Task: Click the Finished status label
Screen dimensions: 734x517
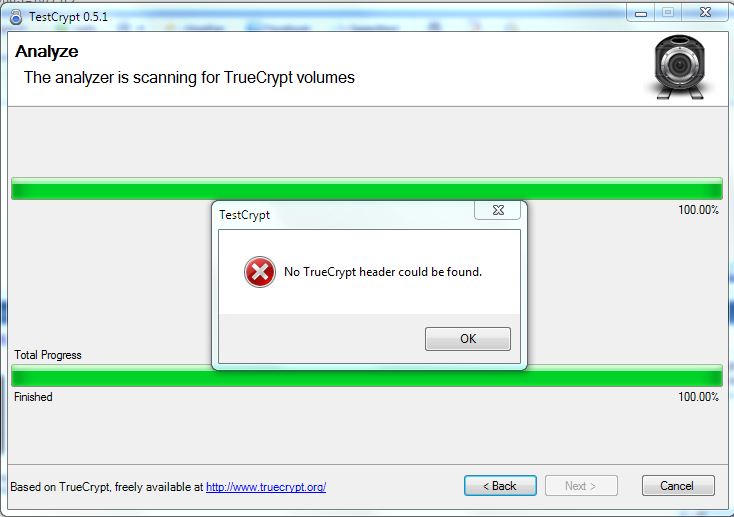Action: pos(33,397)
